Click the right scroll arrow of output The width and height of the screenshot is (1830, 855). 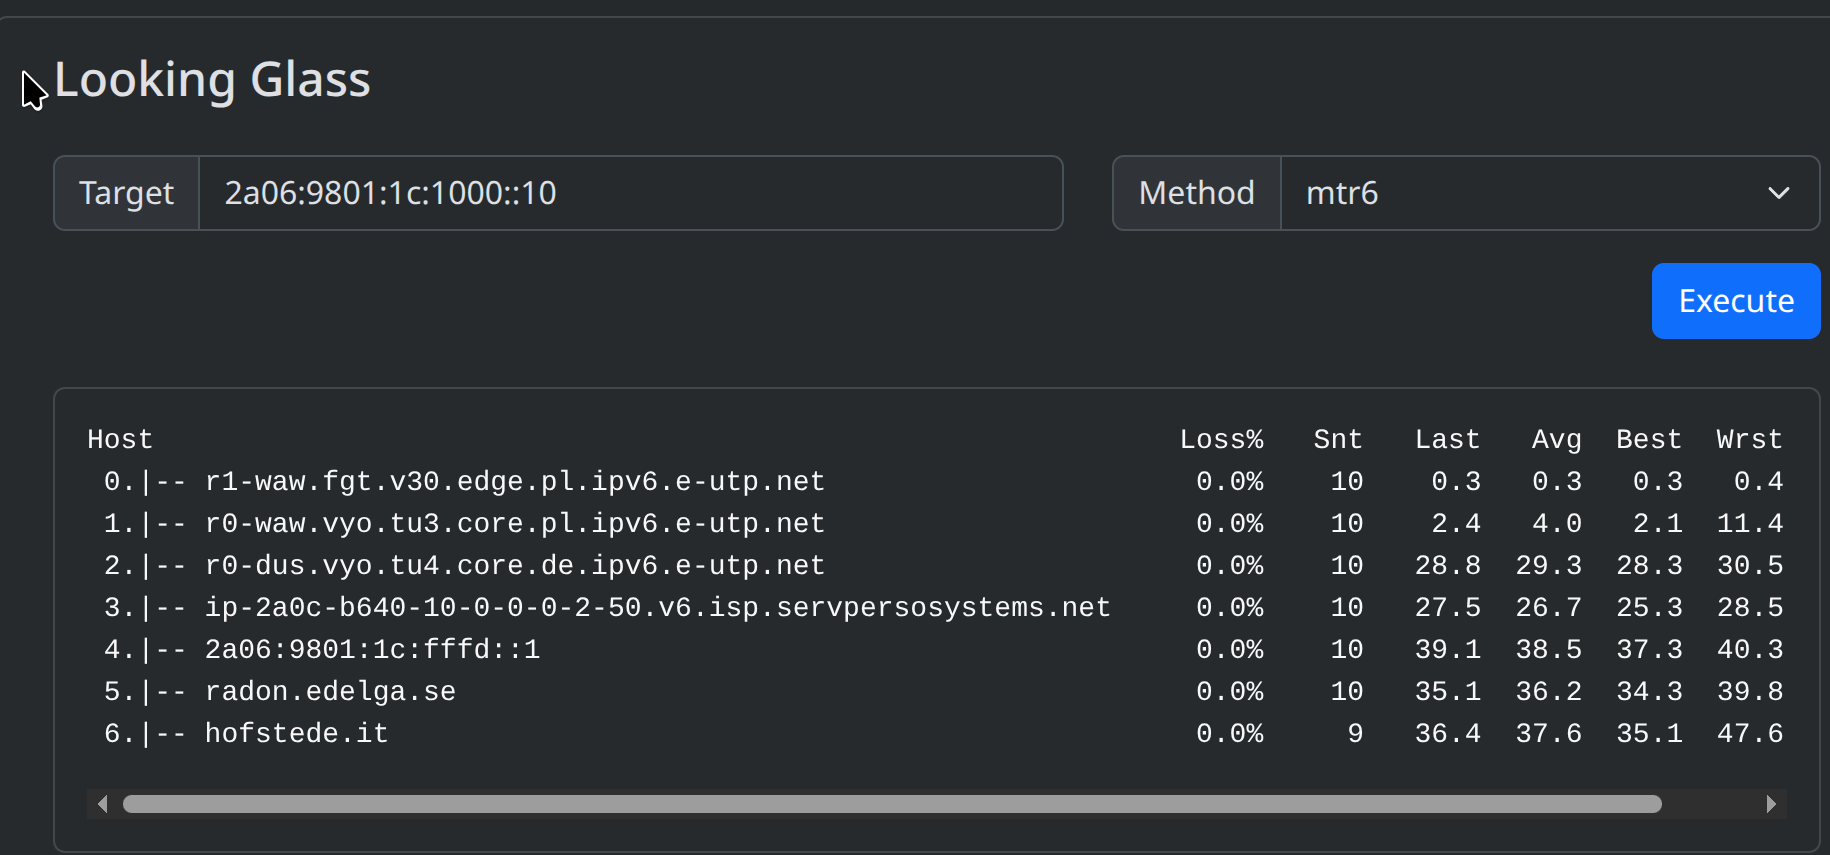pyautogui.click(x=1771, y=804)
